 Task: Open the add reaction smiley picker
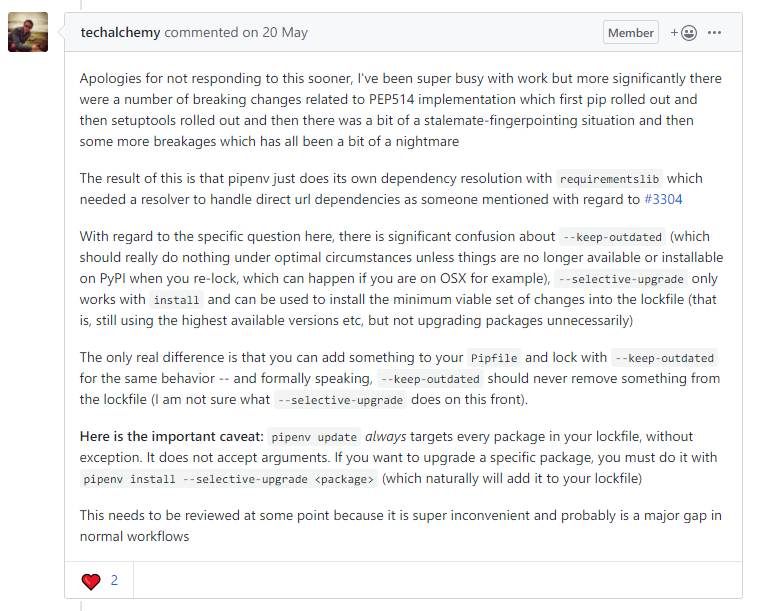pos(684,32)
